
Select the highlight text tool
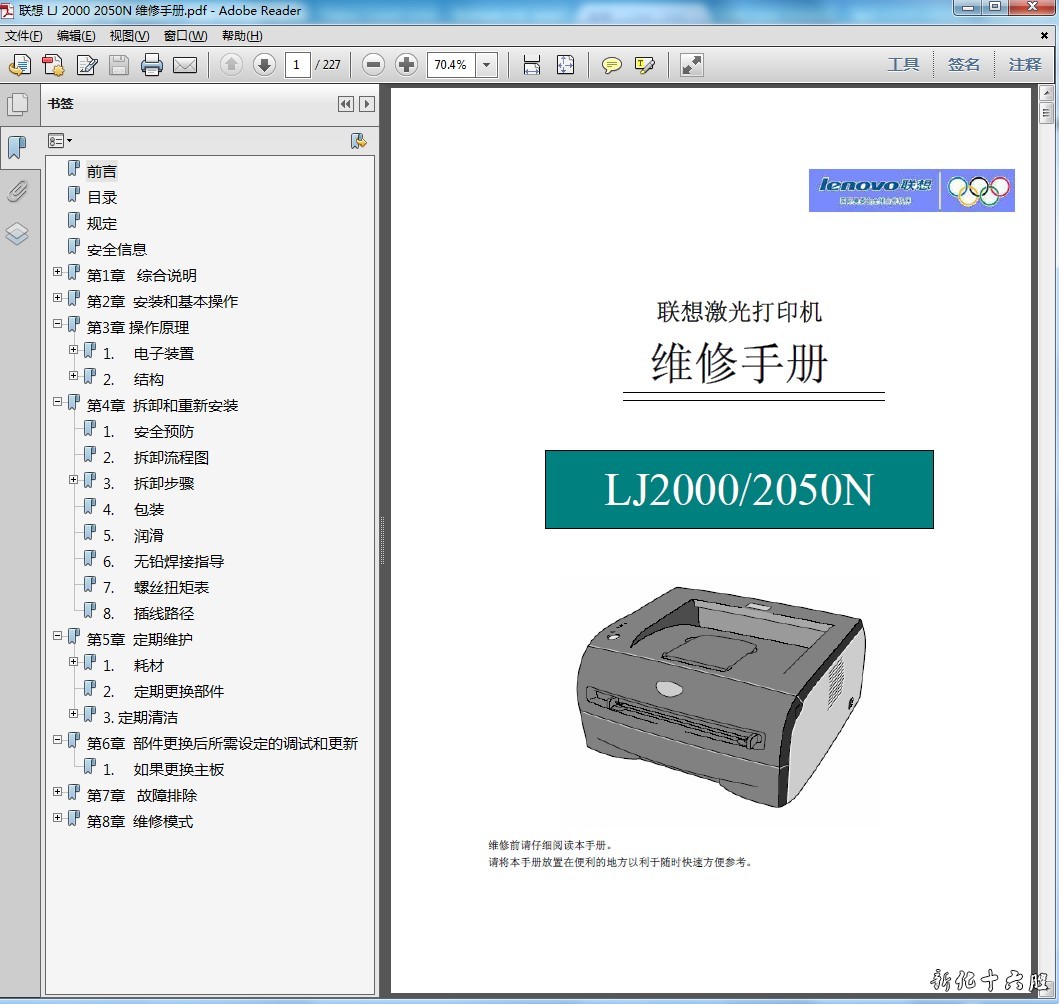(x=645, y=65)
